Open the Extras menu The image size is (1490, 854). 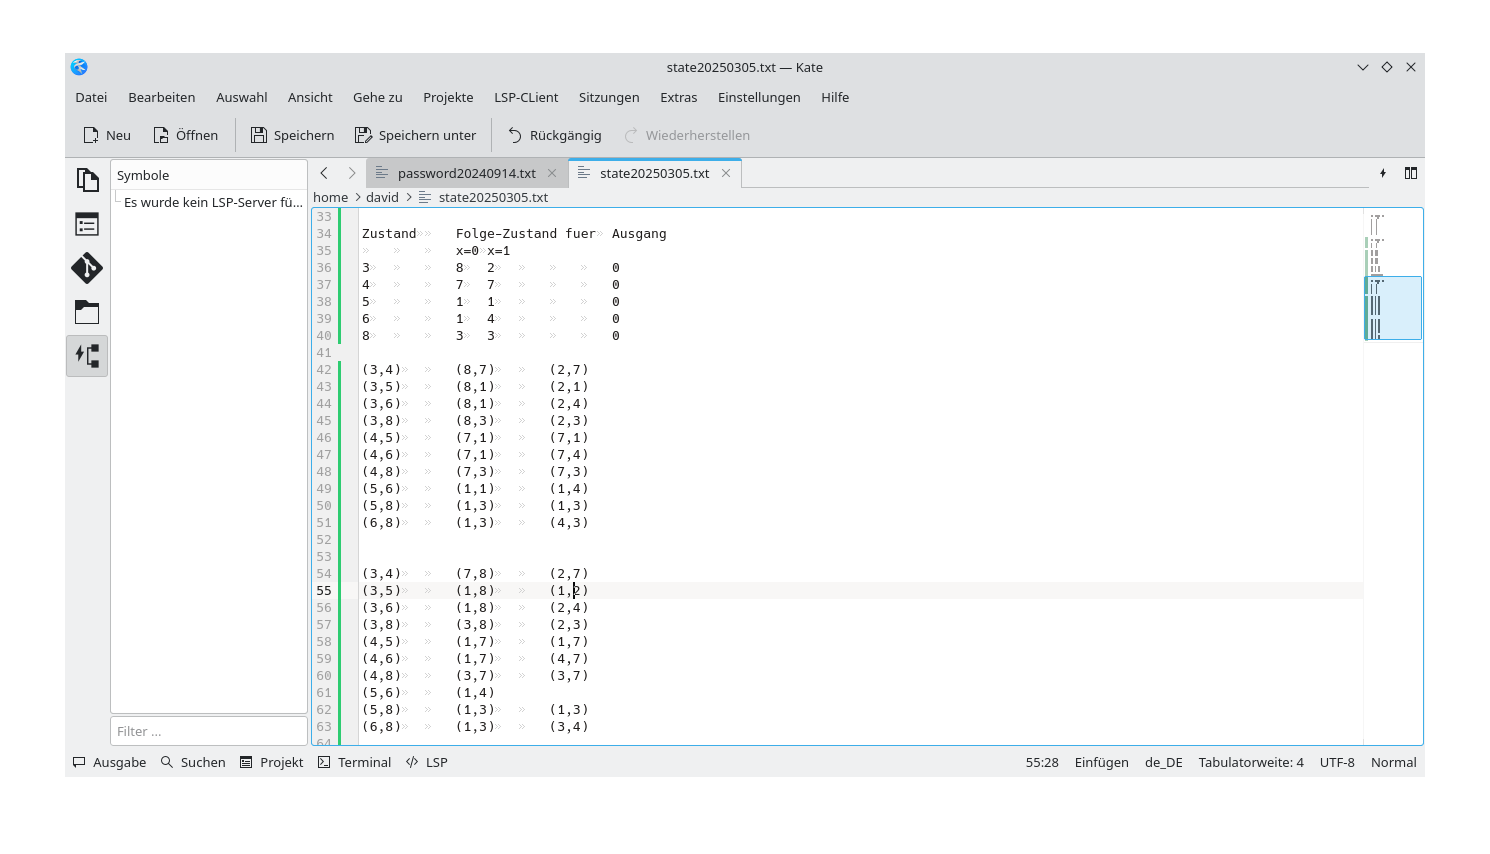click(678, 97)
